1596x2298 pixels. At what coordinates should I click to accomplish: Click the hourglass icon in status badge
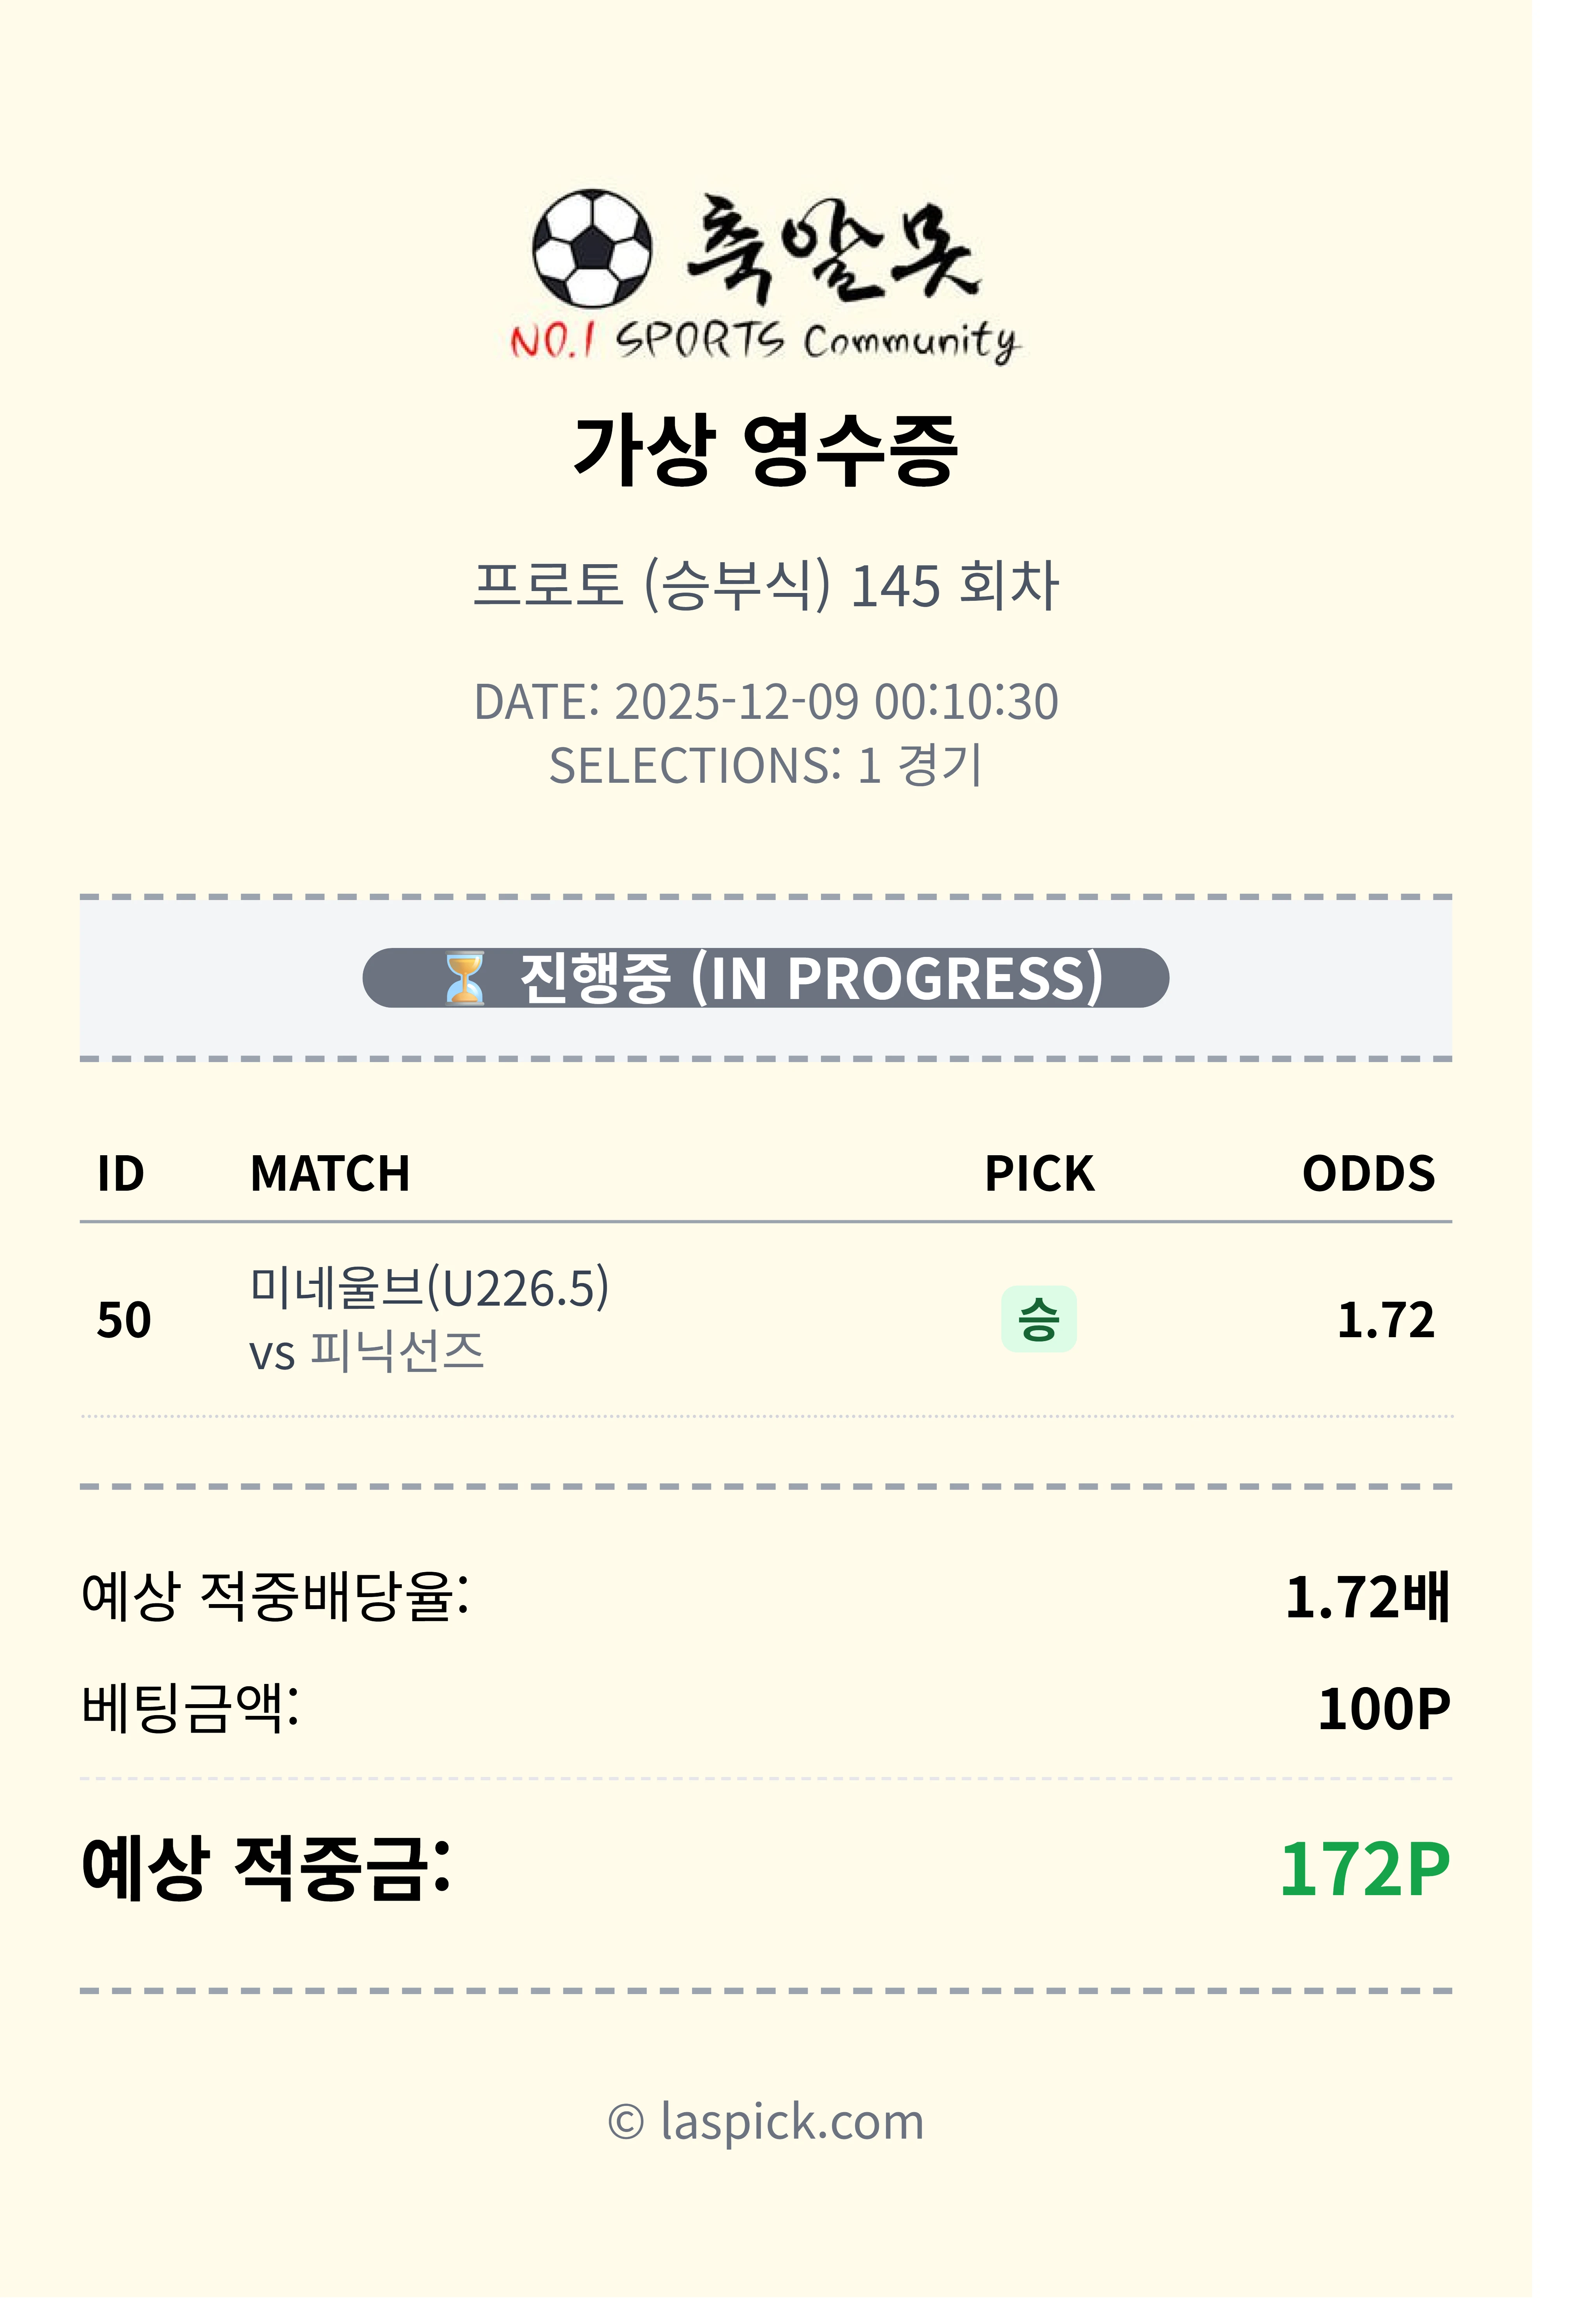click(464, 978)
